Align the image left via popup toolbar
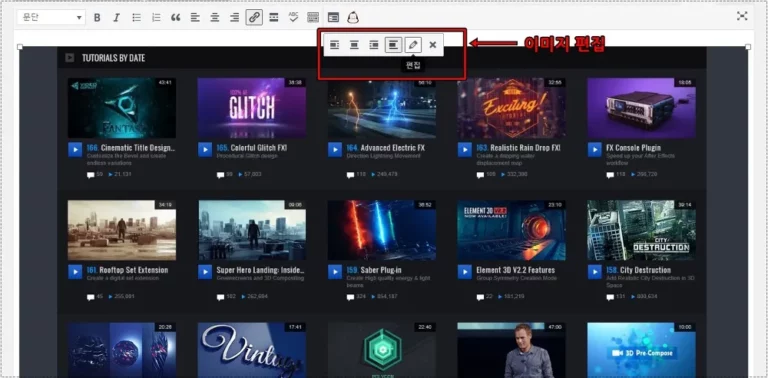 (x=335, y=45)
